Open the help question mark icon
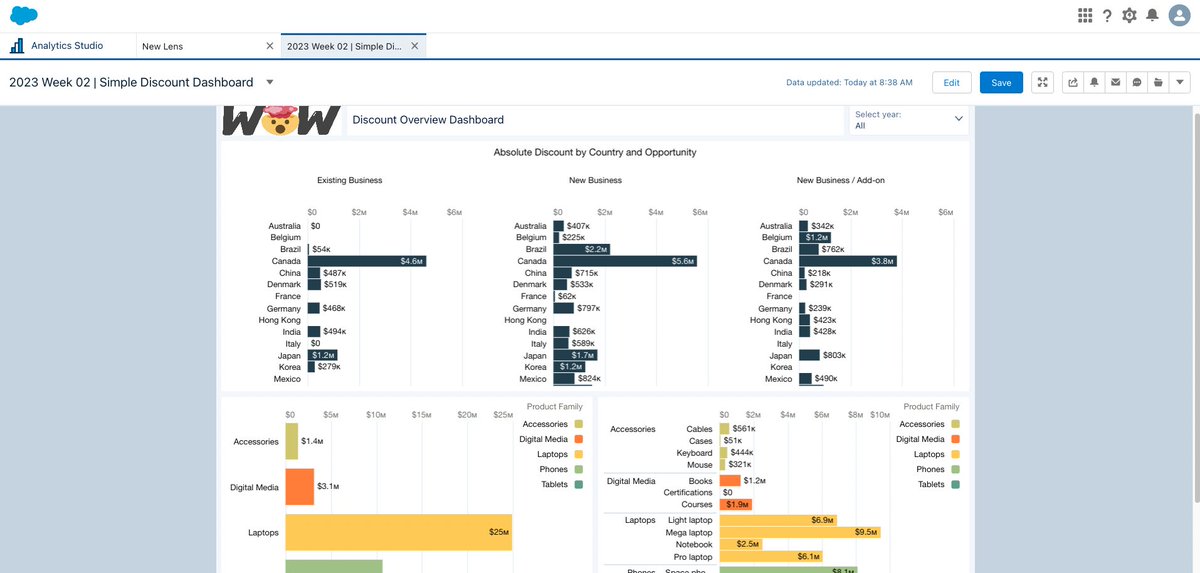 click(1107, 15)
